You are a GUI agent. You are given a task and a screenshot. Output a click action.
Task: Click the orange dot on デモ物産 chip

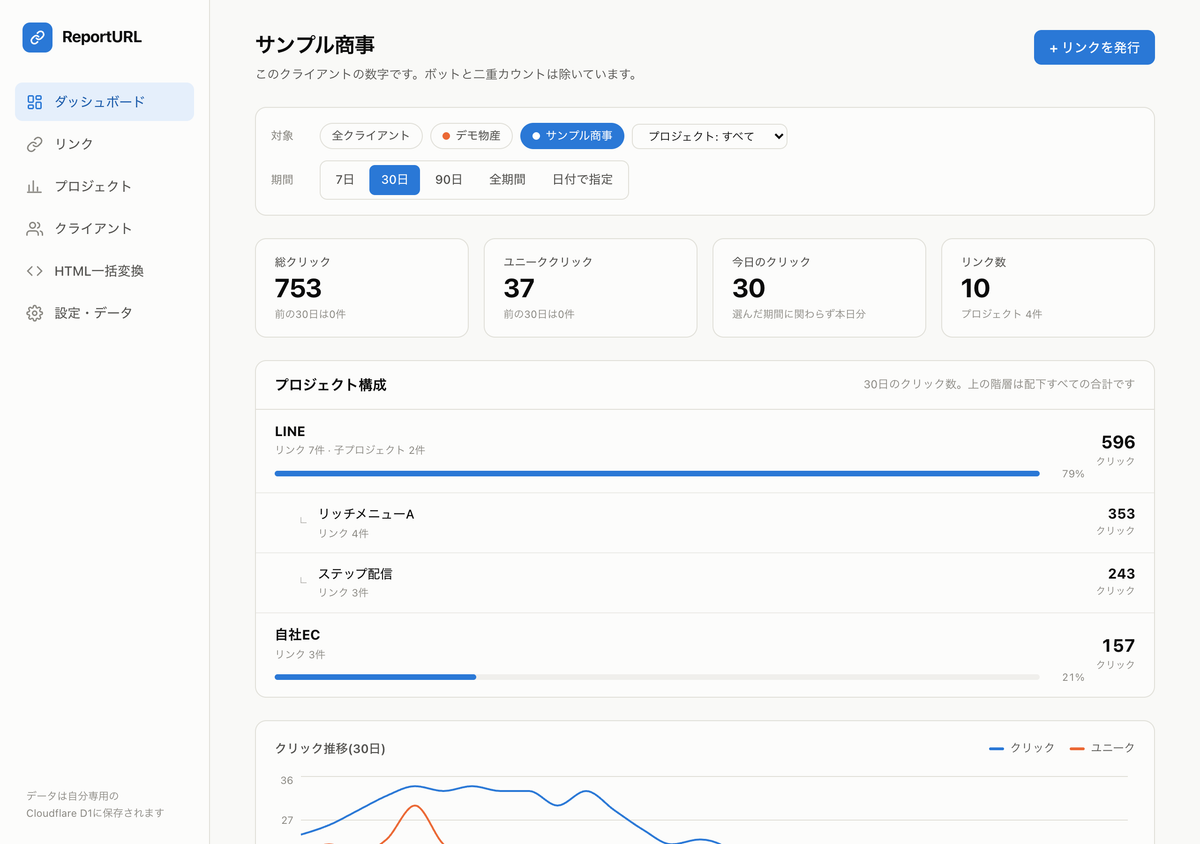coord(446,136)
